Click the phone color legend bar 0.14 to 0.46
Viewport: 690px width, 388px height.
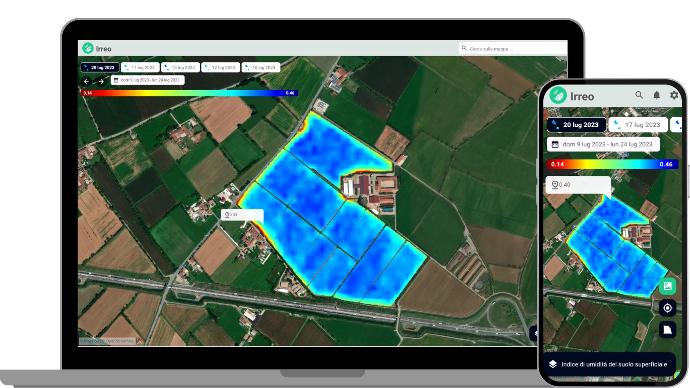click(612, 164)
